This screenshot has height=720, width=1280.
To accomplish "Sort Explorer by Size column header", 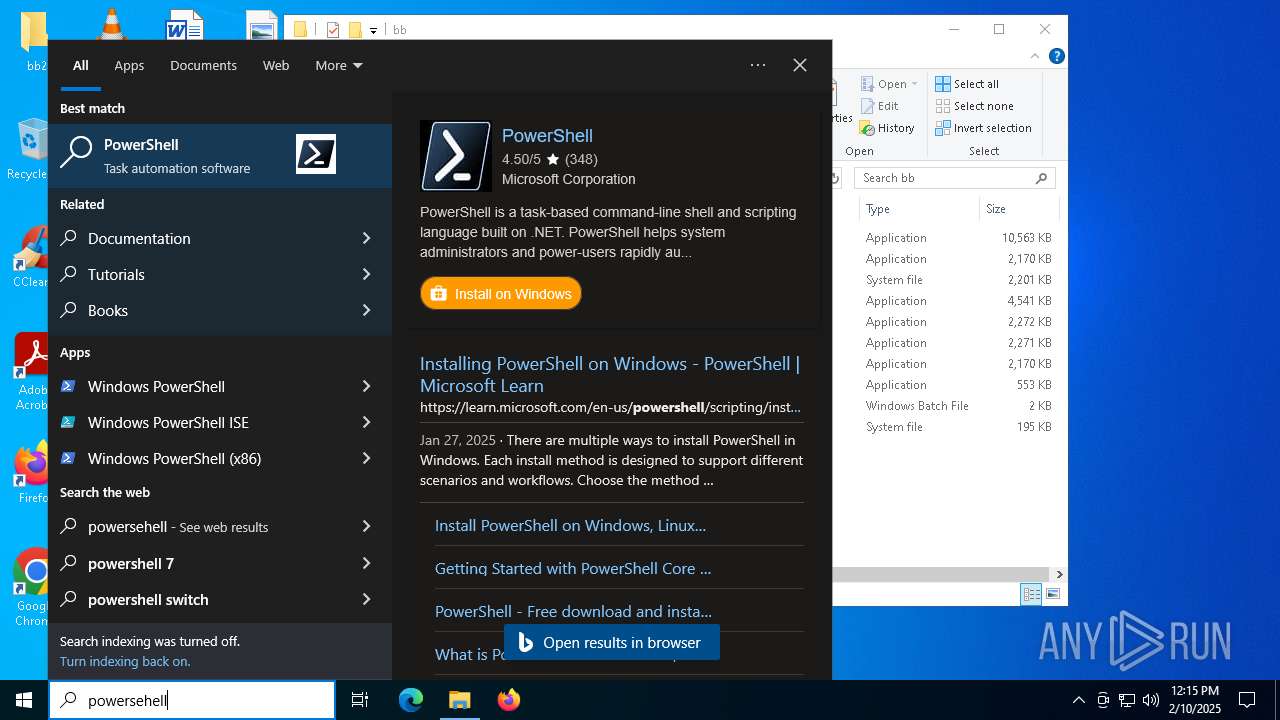I will coord(1018,209).
